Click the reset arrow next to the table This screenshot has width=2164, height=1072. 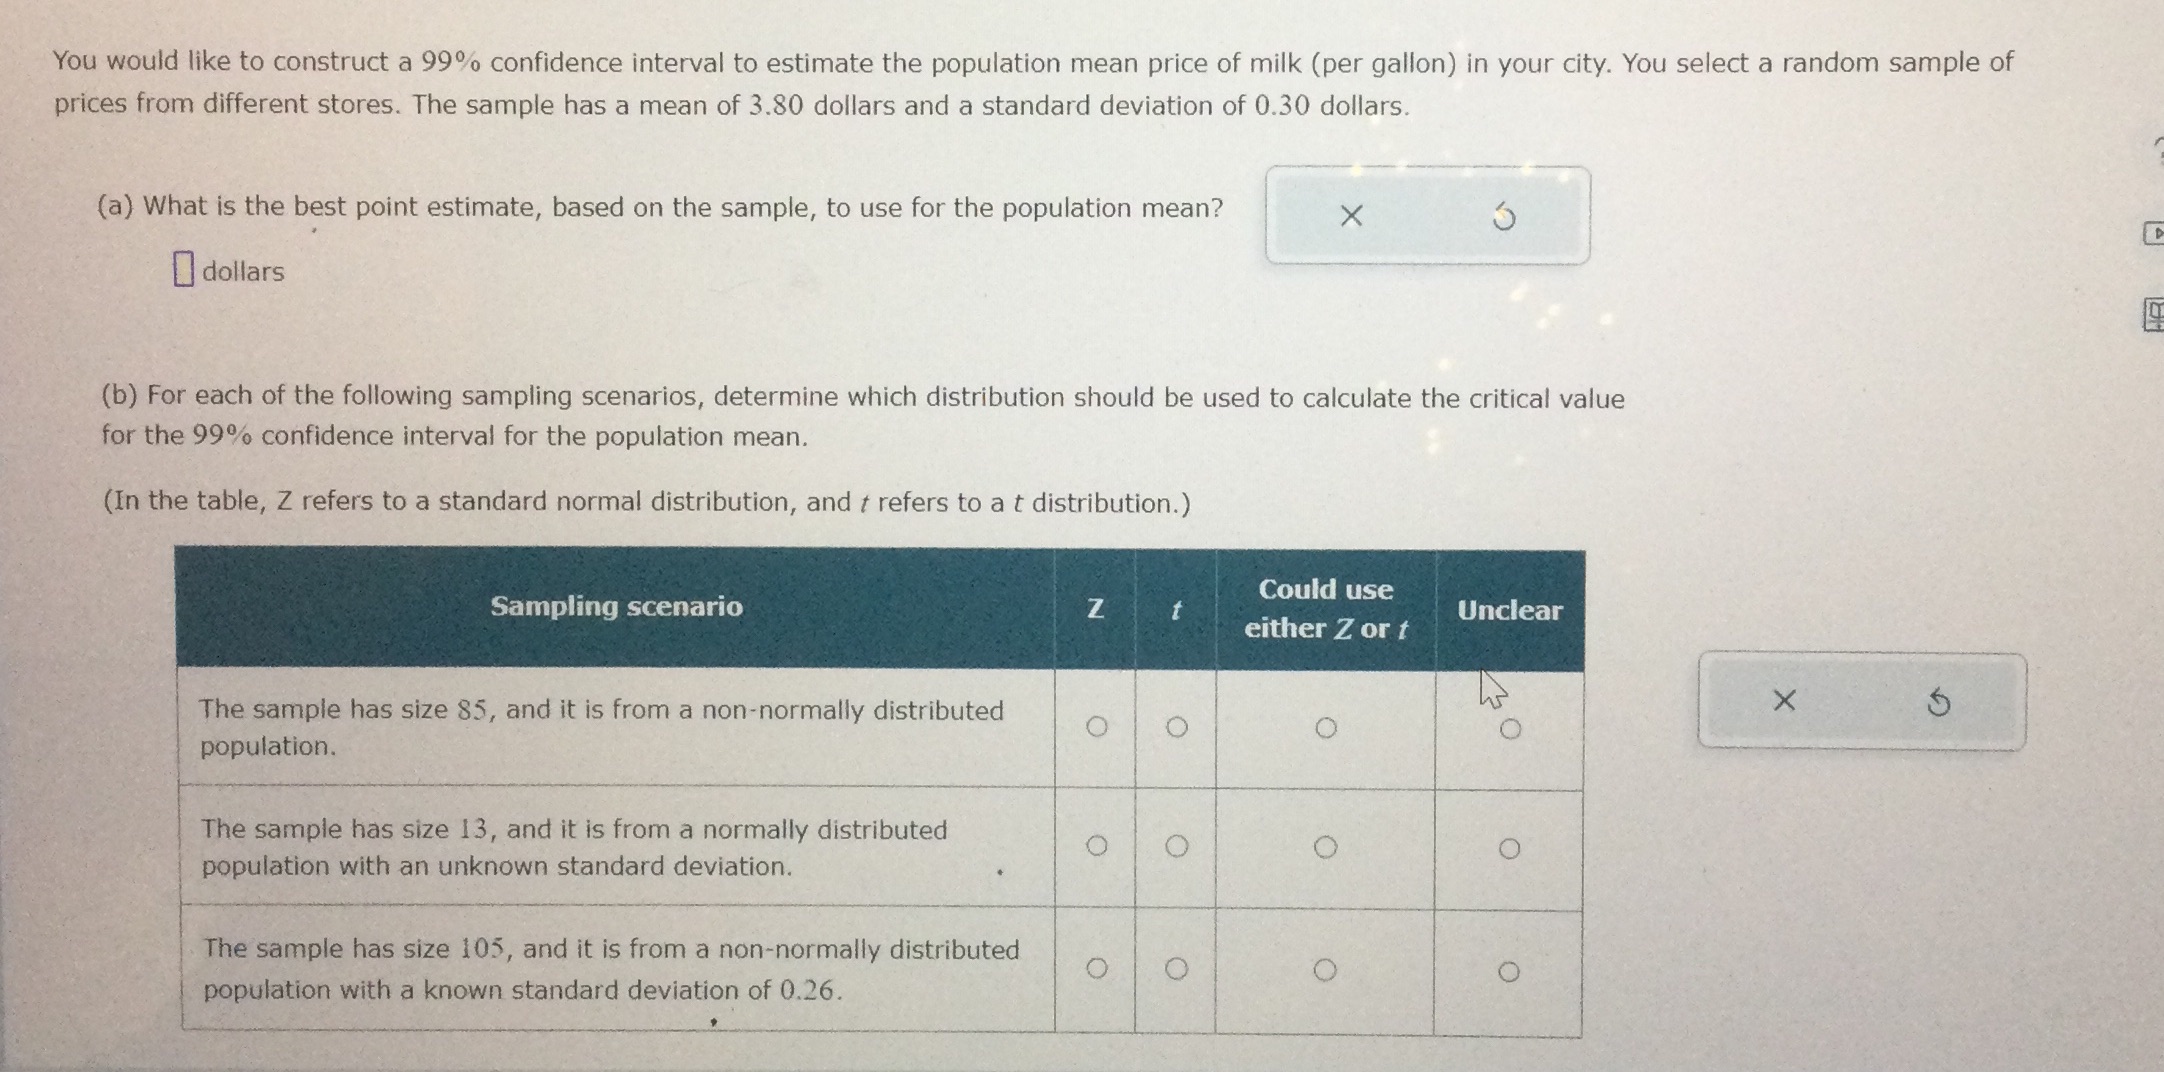[x=1939, y=703]
